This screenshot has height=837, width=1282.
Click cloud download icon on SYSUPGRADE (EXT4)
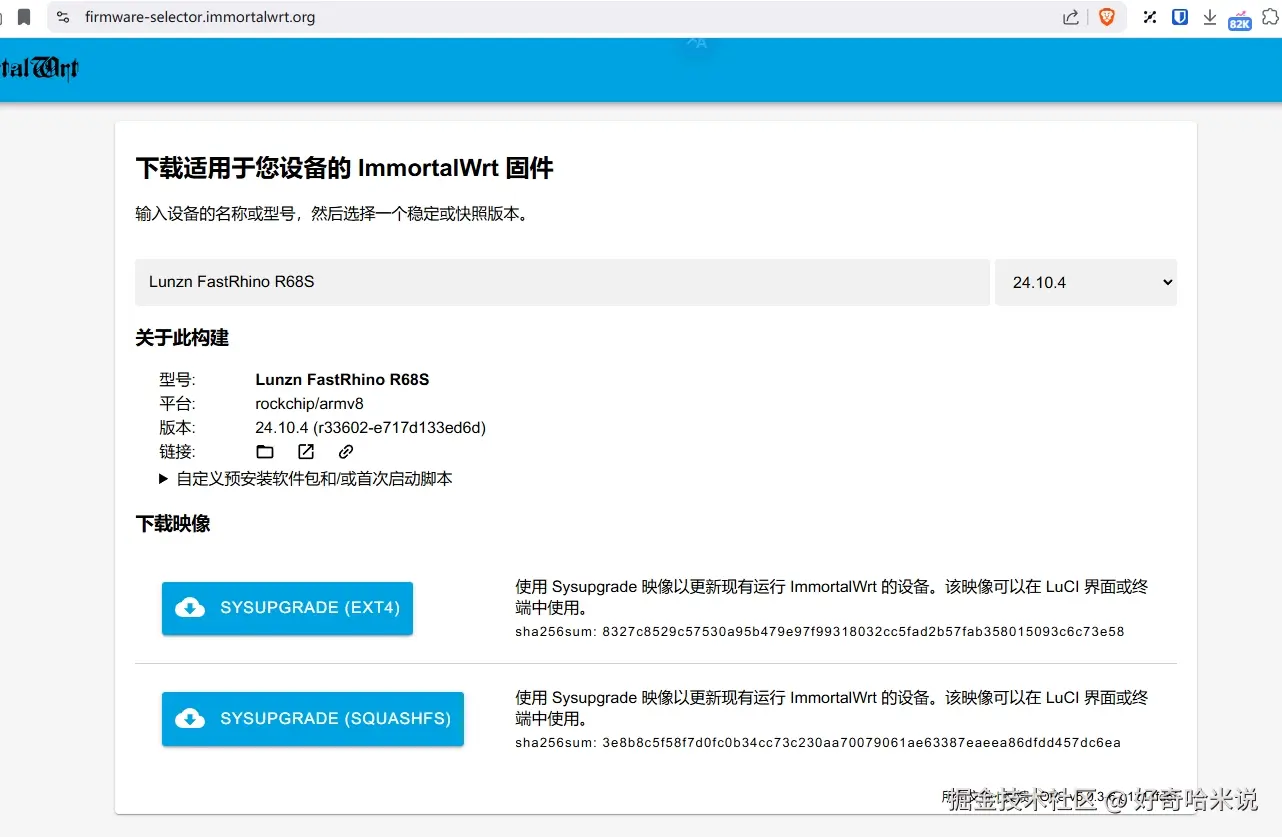pyautogui.click(x=190, y=608)
